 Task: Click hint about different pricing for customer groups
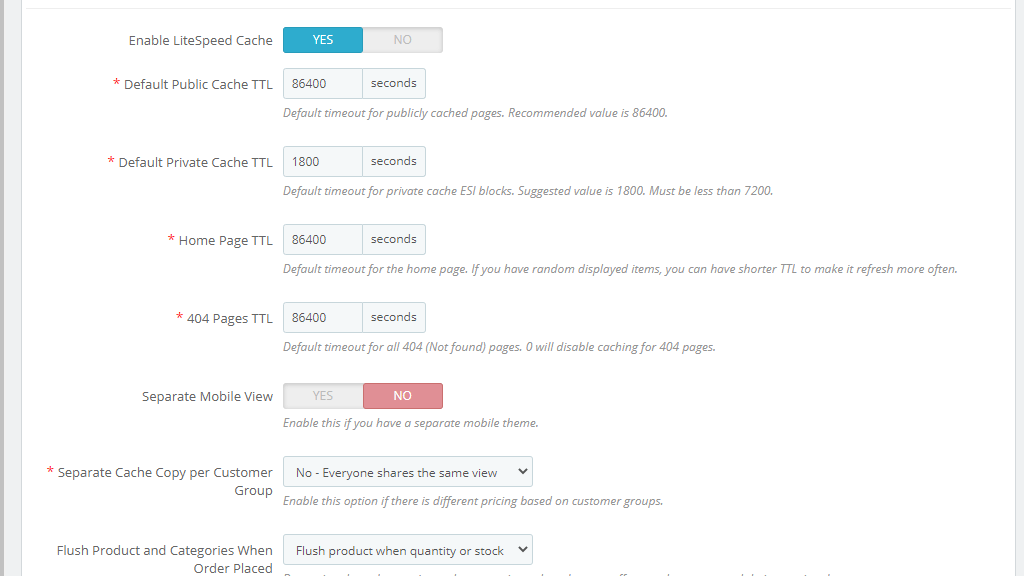(473, 501)
